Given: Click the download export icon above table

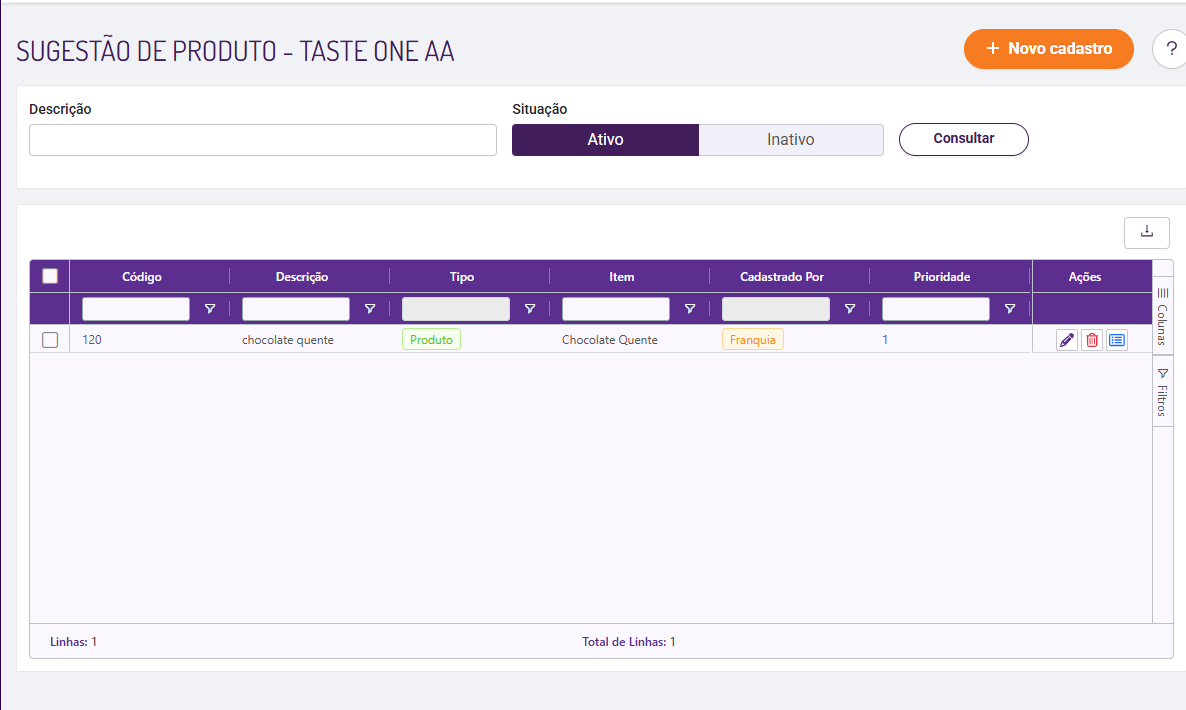Looking at the screenshot, I should click(1147, 232).
